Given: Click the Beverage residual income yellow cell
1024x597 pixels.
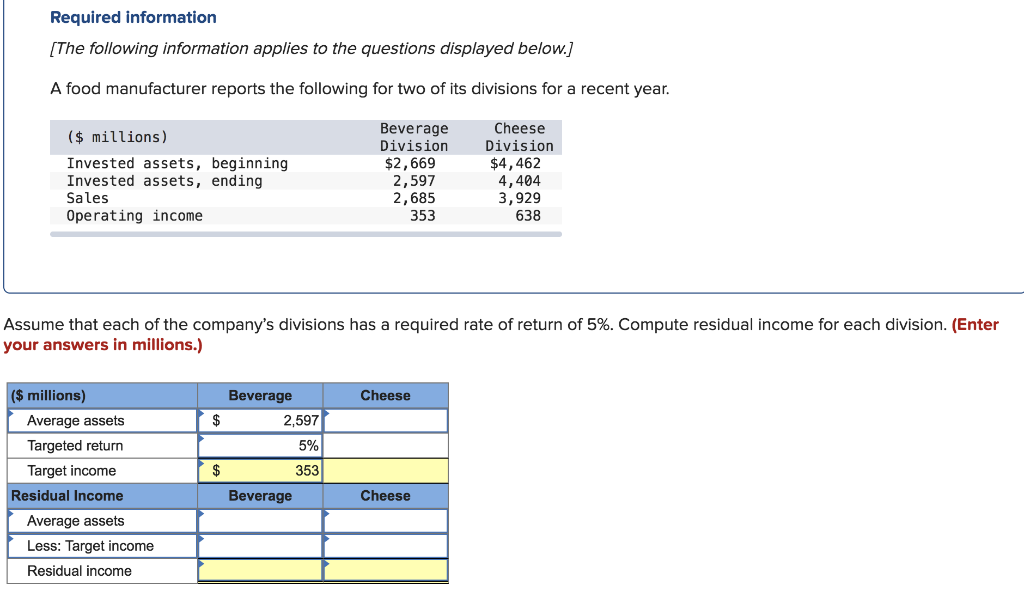Looking at the screenshot, I should (261, 570).
